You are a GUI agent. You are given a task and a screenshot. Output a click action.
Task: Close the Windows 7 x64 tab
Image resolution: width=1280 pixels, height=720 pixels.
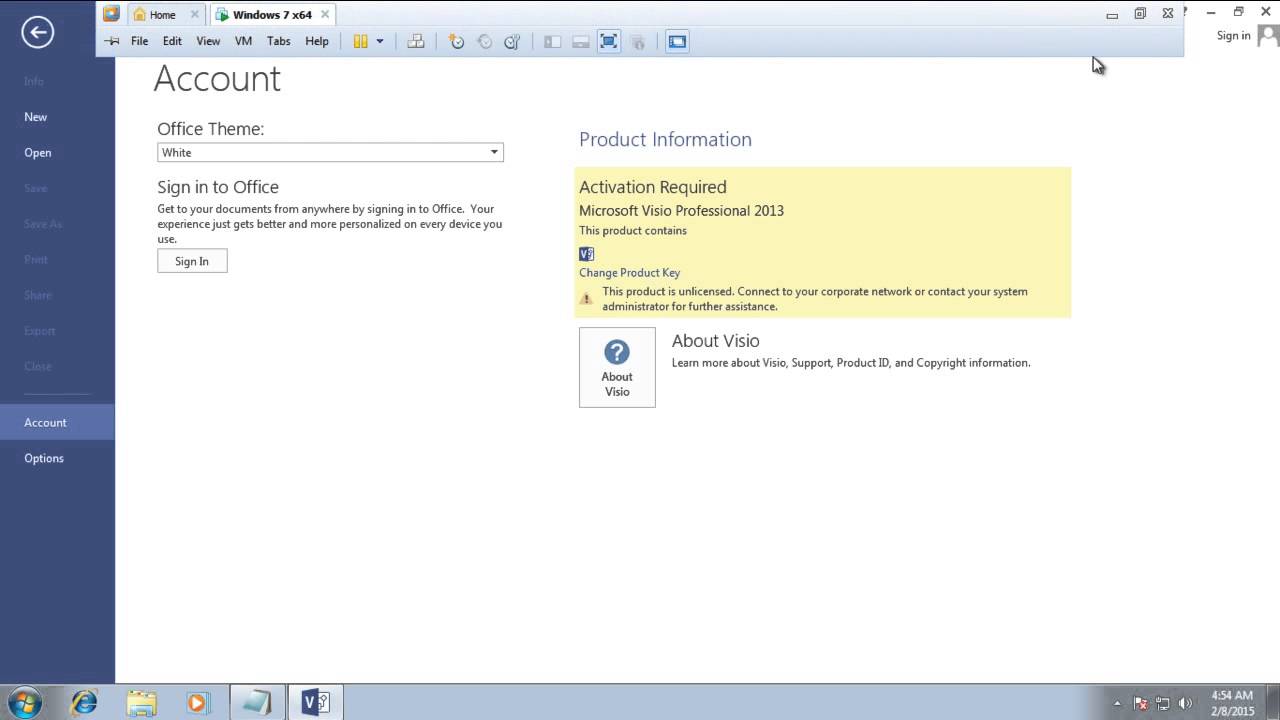pyautogui.click(x=325, y=15)
